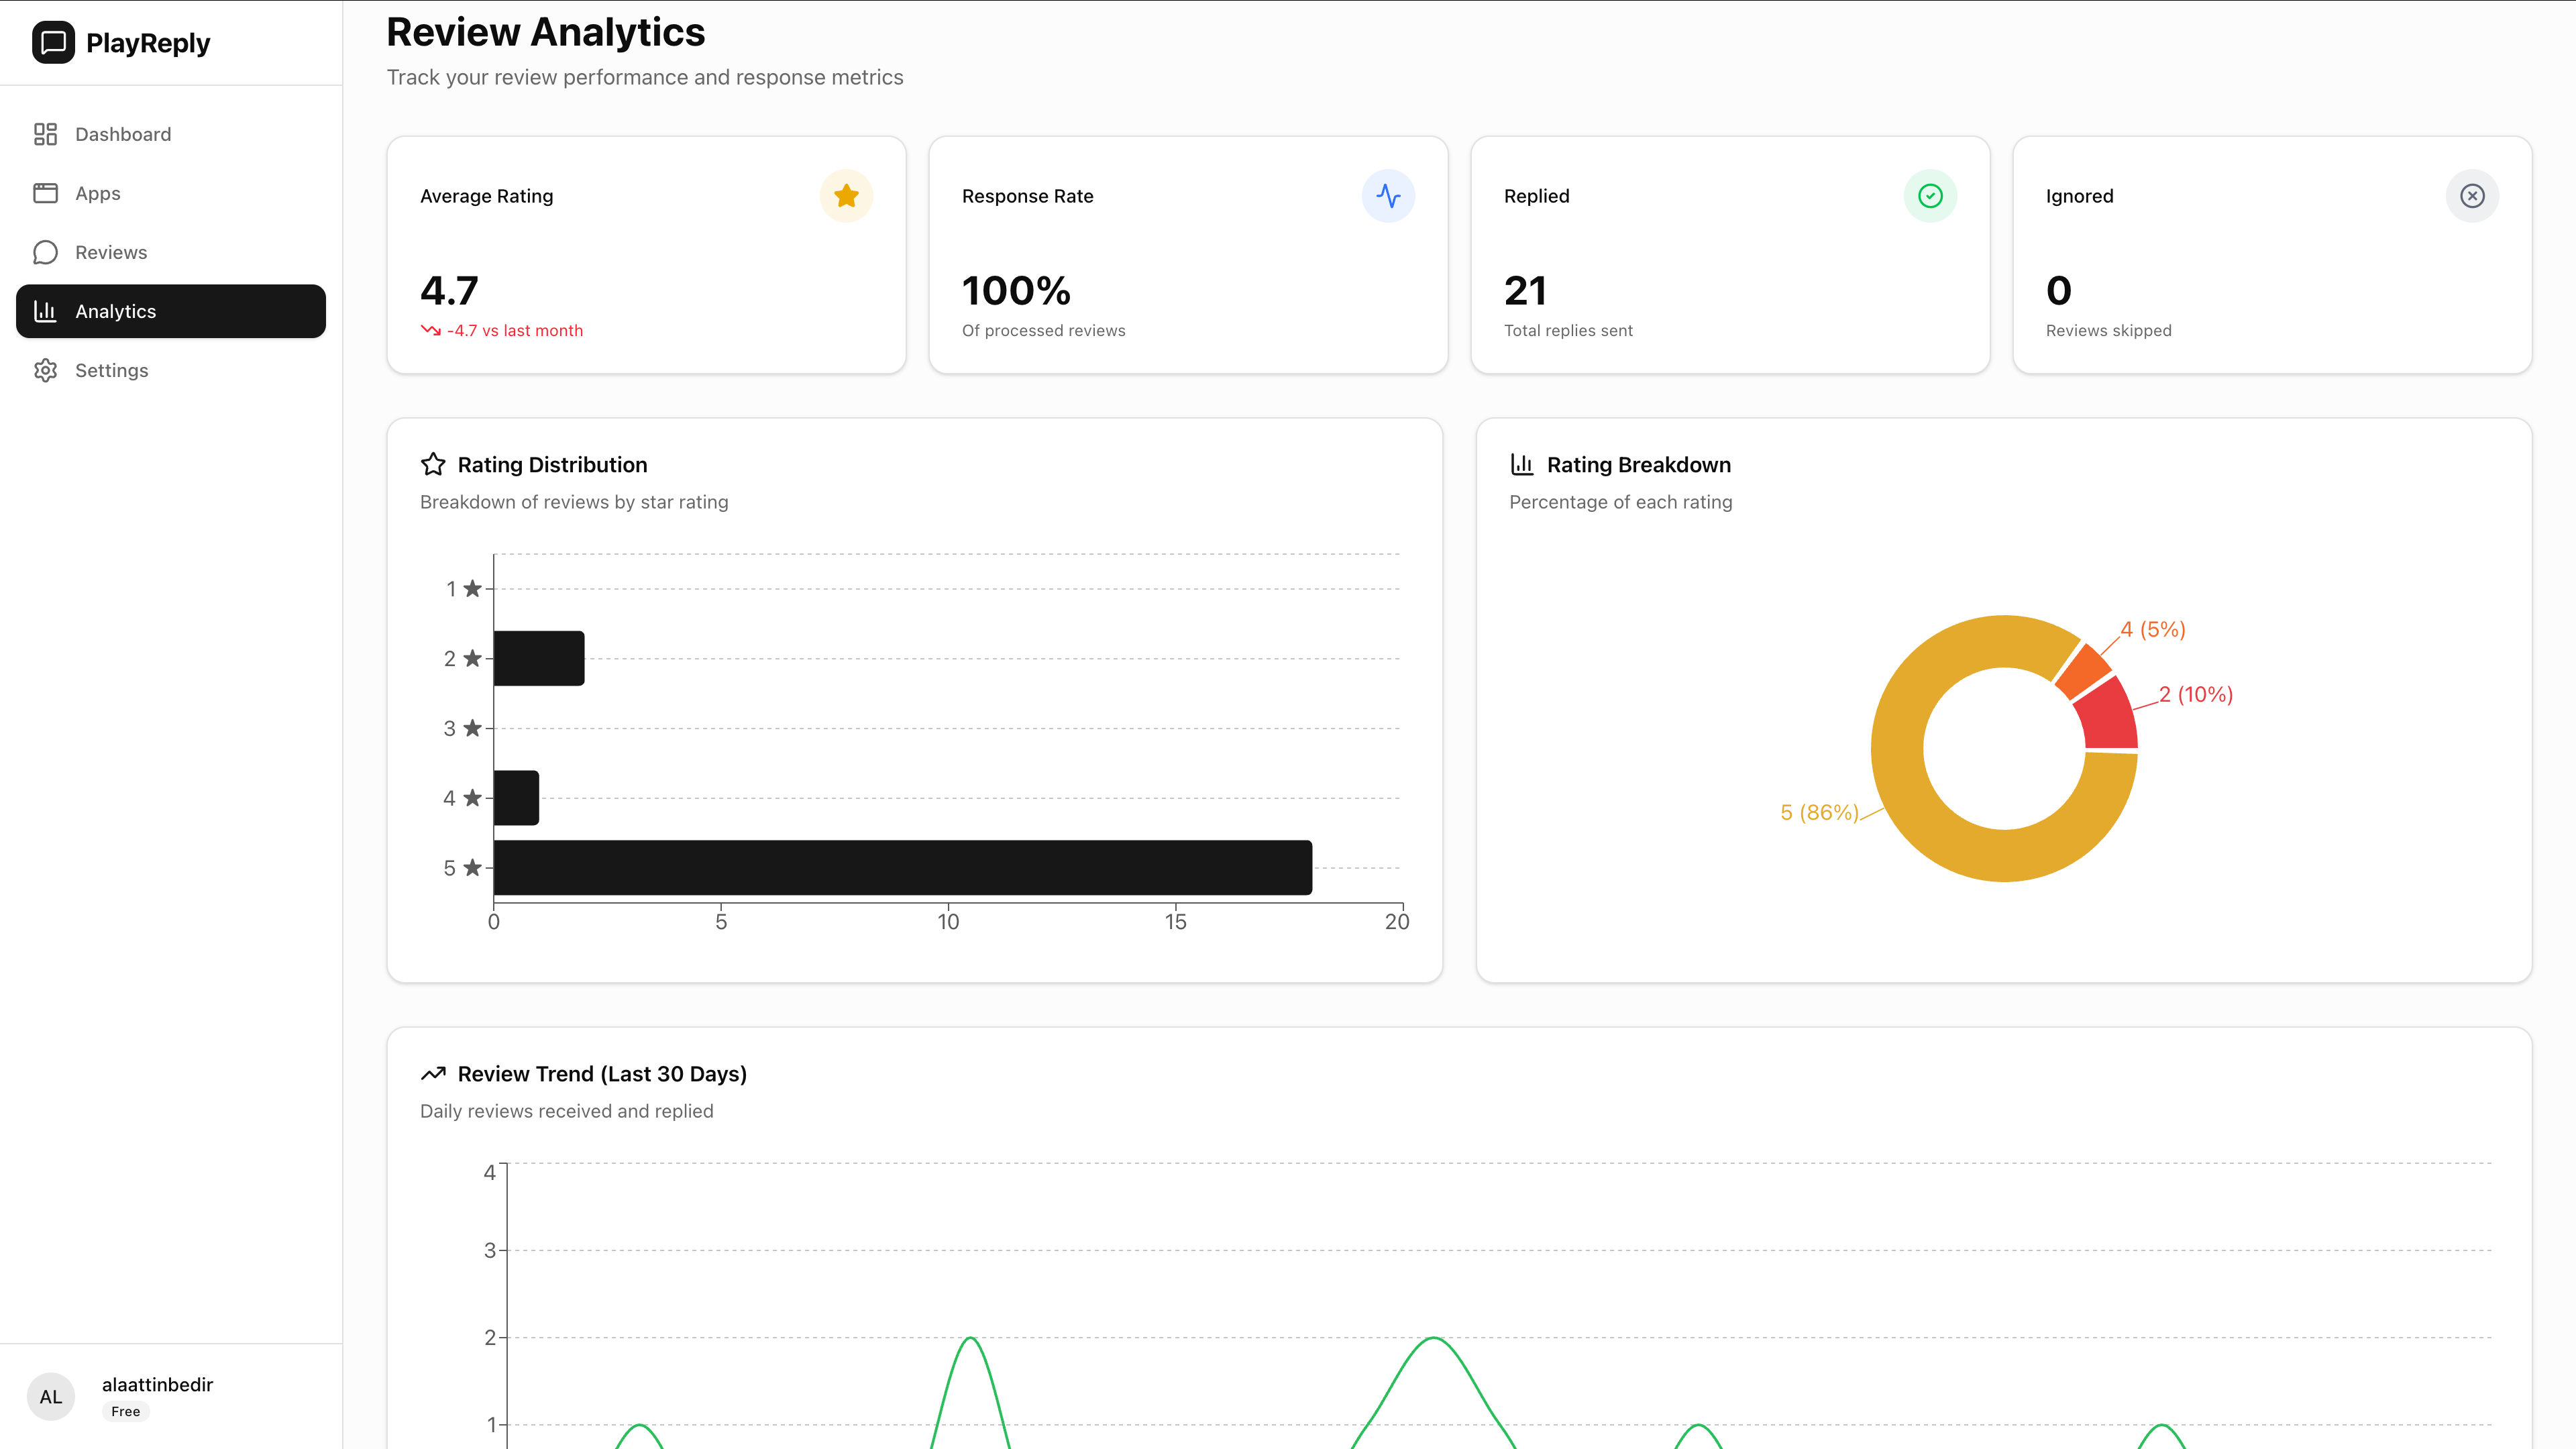Open the Settings page
The image size is (2576, 1449).
tap(111, 370)
